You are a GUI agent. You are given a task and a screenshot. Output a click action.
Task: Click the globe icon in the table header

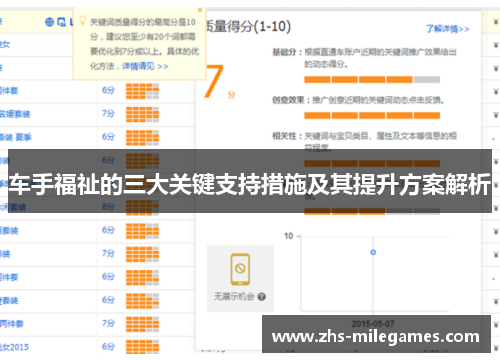pos(49,22)
